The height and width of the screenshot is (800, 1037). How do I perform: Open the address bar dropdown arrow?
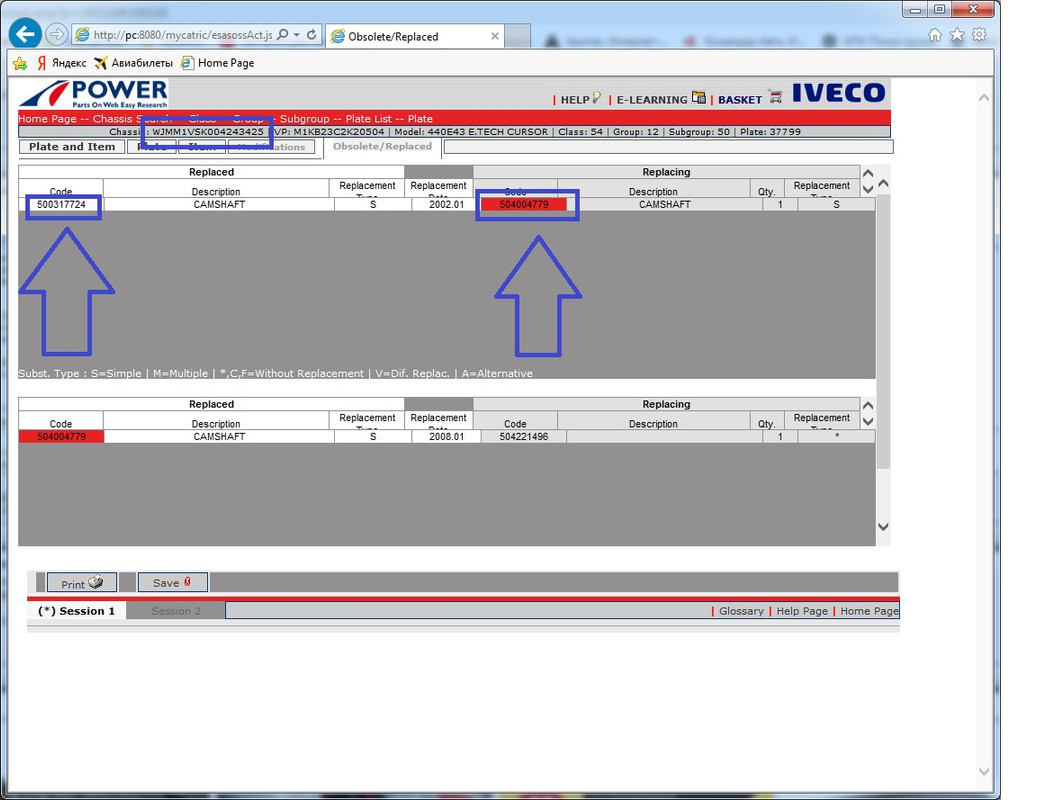296,34
